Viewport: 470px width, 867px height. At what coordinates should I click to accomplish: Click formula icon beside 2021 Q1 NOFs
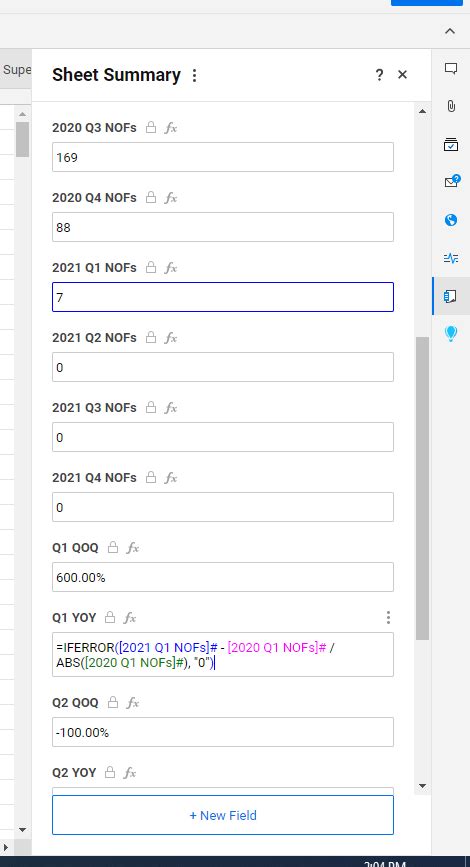click(x=171, y=268)
